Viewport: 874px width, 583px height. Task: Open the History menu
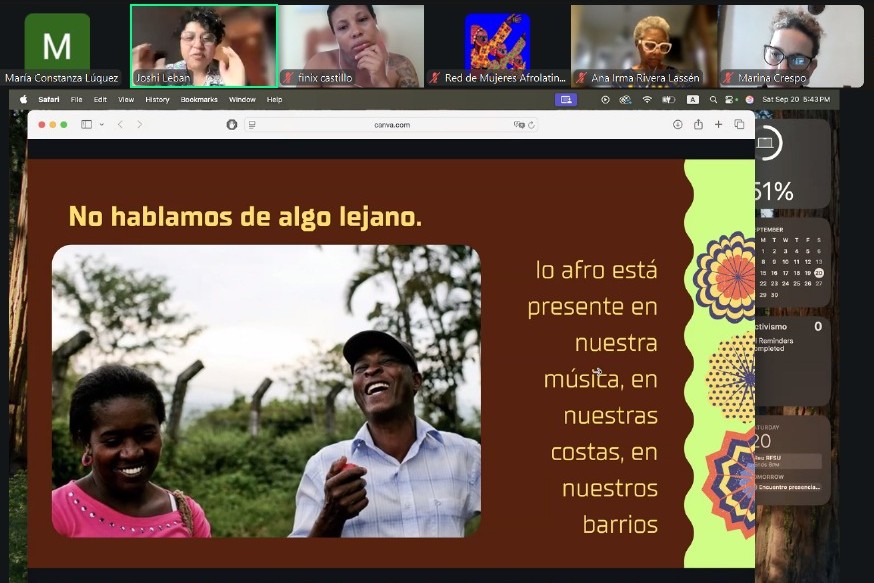[x=157, y=99]
